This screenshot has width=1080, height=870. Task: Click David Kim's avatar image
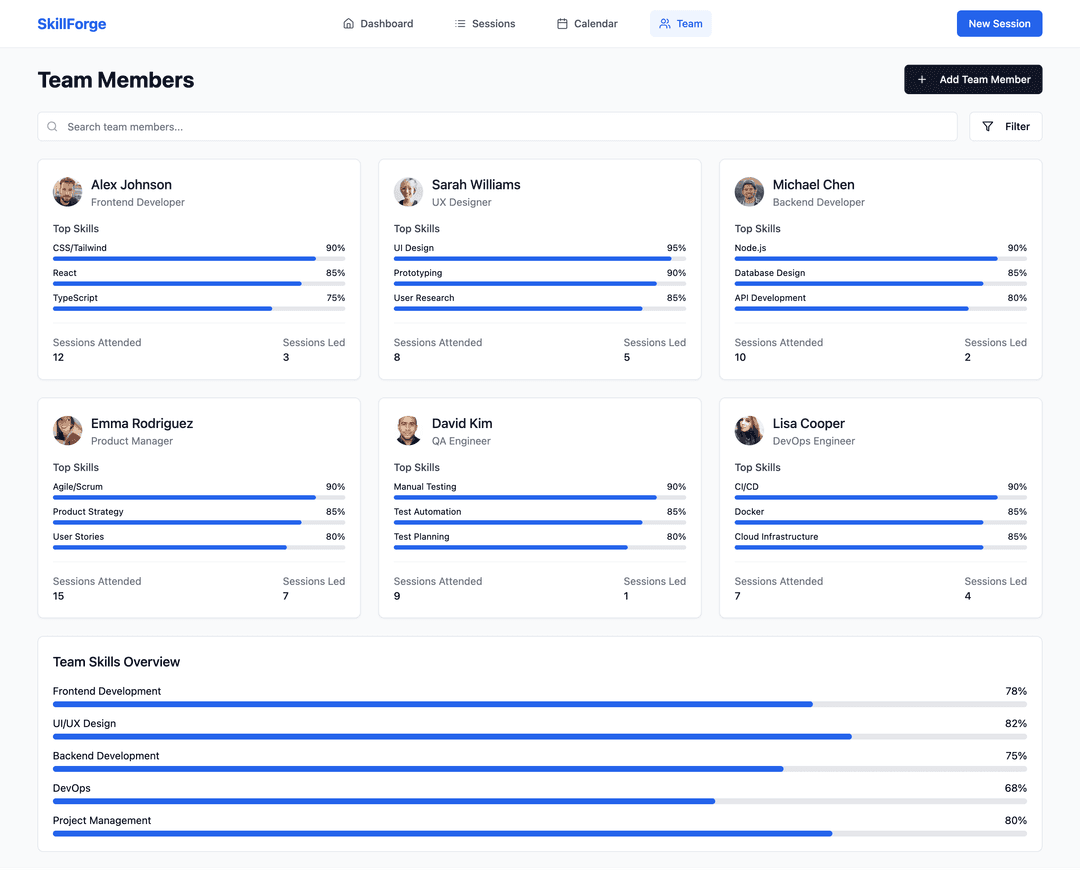click(x=408, y=431)
